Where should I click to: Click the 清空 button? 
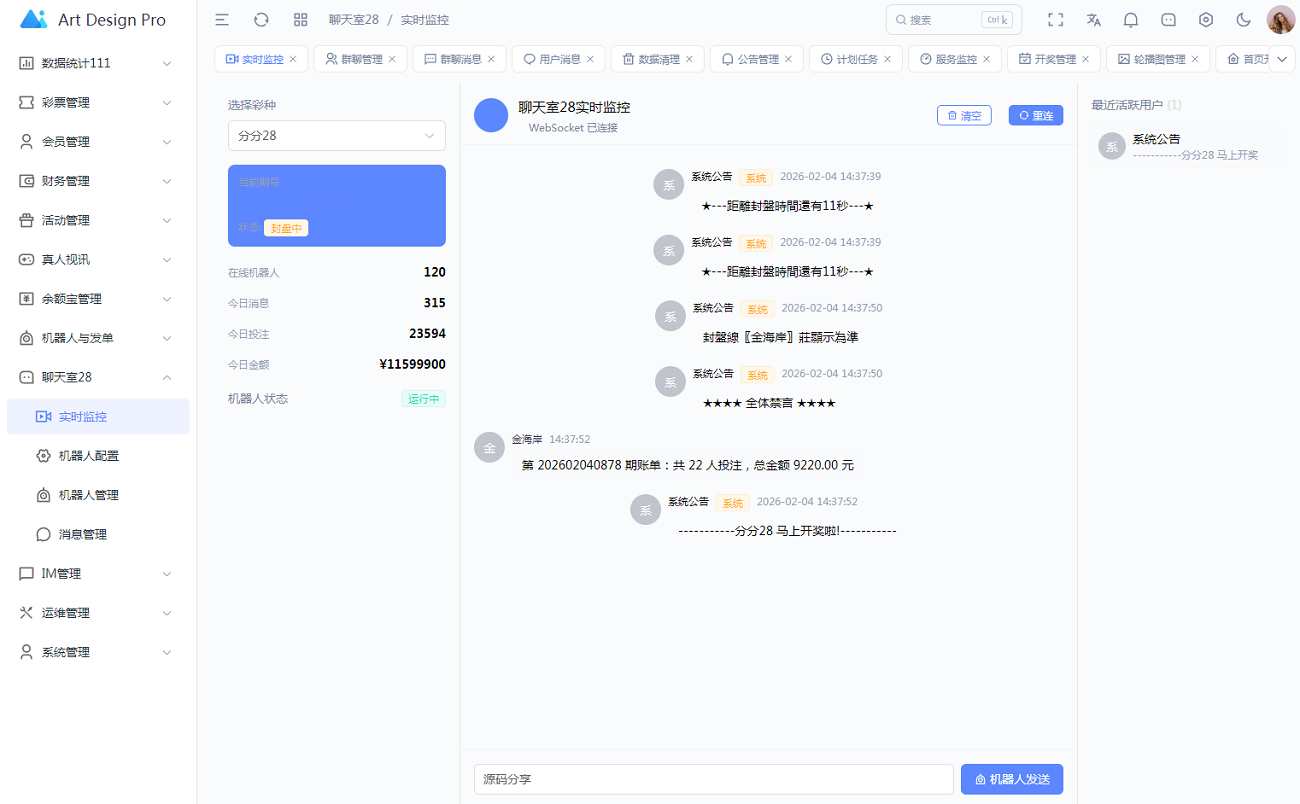pyautogui.click(x=964, y=116)
